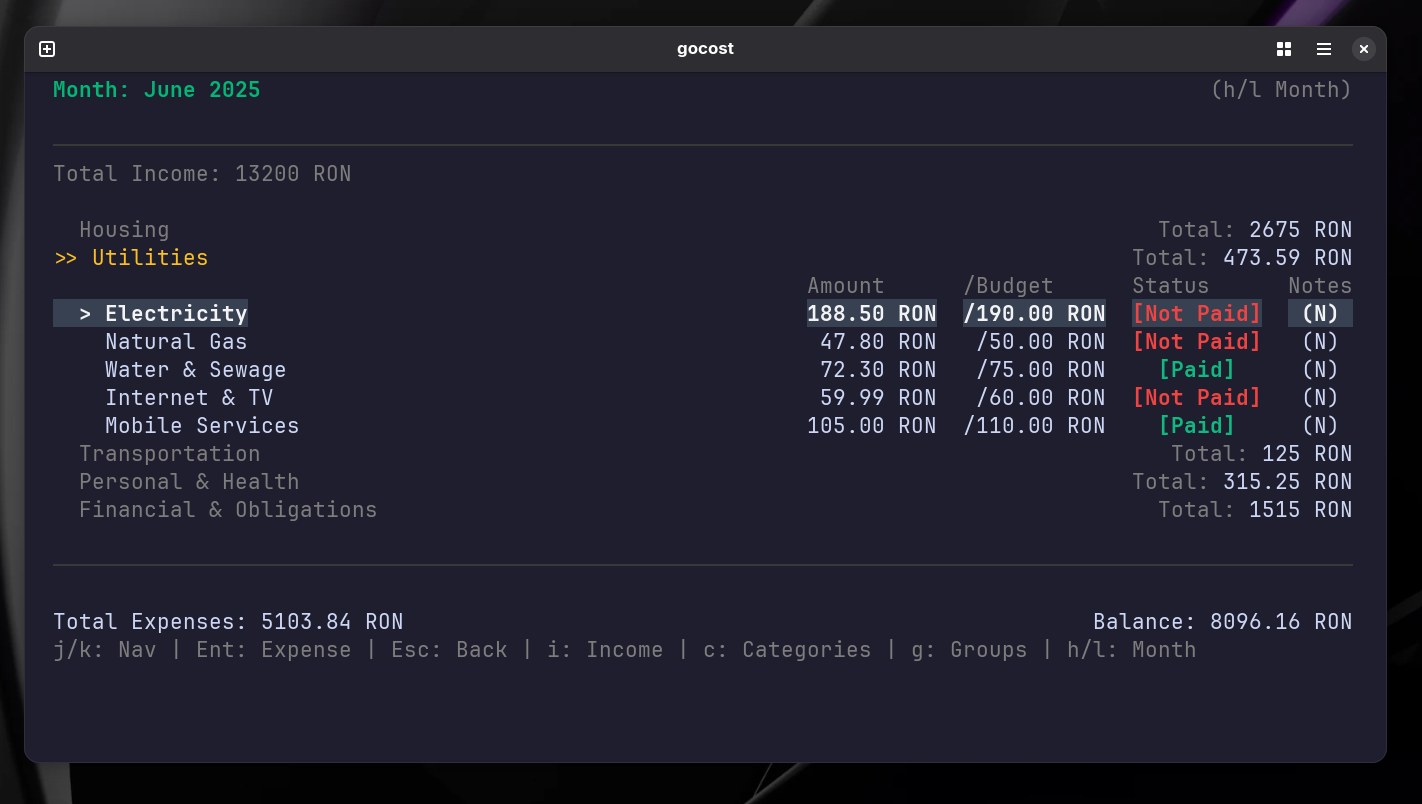The height and width of the screenshot is (804, 1422).
Task: Expand the Transportation category group
Action: [170, 454]
